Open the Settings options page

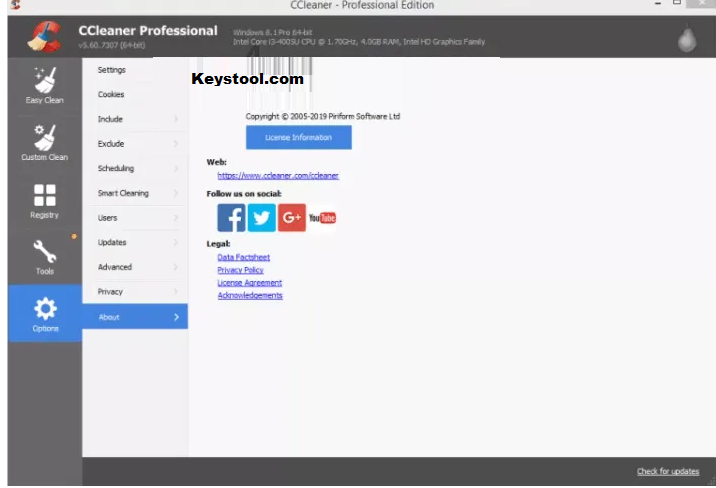(x=135, y=70)
